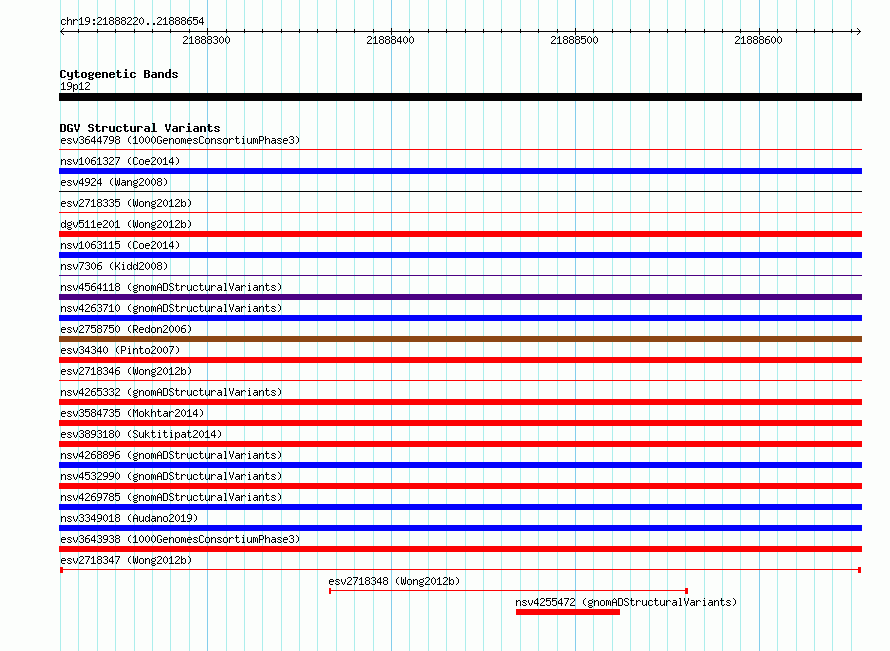Click the purple bar of nsv4564118

460,297
